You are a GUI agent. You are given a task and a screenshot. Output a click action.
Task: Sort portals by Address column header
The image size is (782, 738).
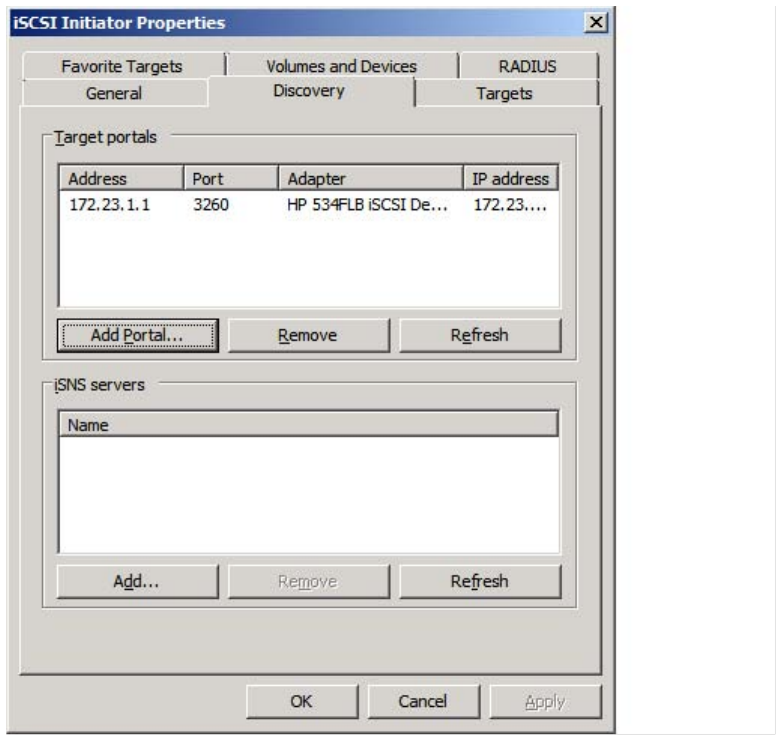coord(120,179)
